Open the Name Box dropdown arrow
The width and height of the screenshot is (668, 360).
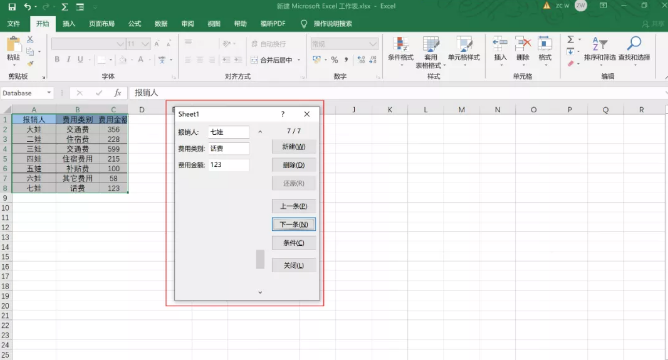click(x=49, y=93)
